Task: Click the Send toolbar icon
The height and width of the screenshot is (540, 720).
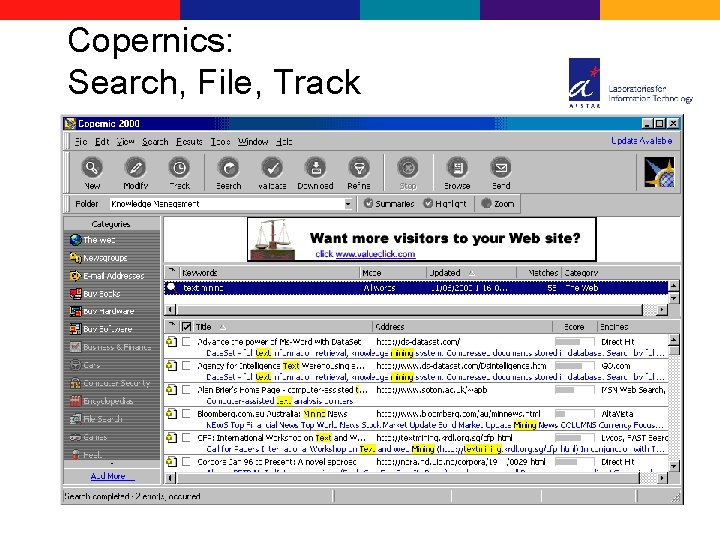Action: [x=501, y=168]
